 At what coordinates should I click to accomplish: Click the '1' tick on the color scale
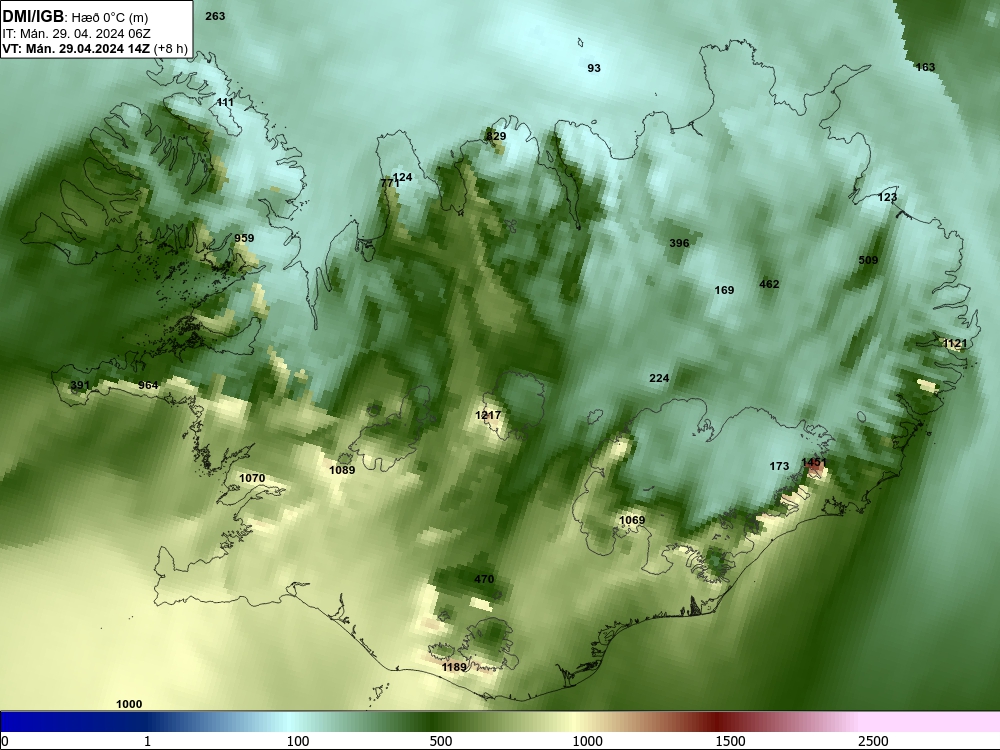pos(147,741)
